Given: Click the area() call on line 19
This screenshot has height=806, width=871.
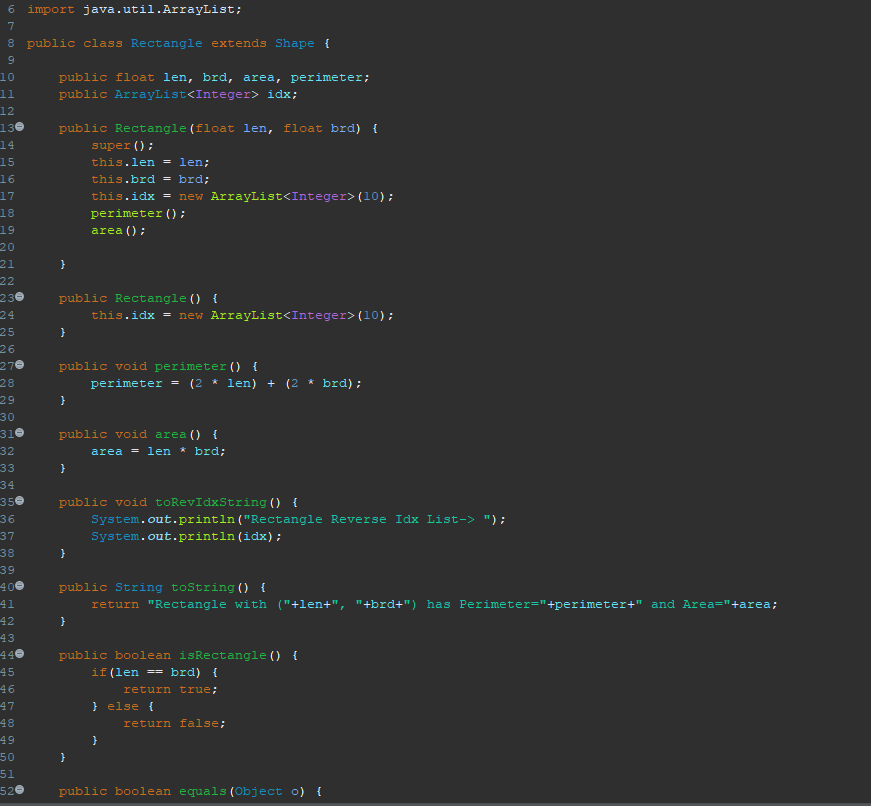Looking at the screenshot, I should tap(118, 231).
